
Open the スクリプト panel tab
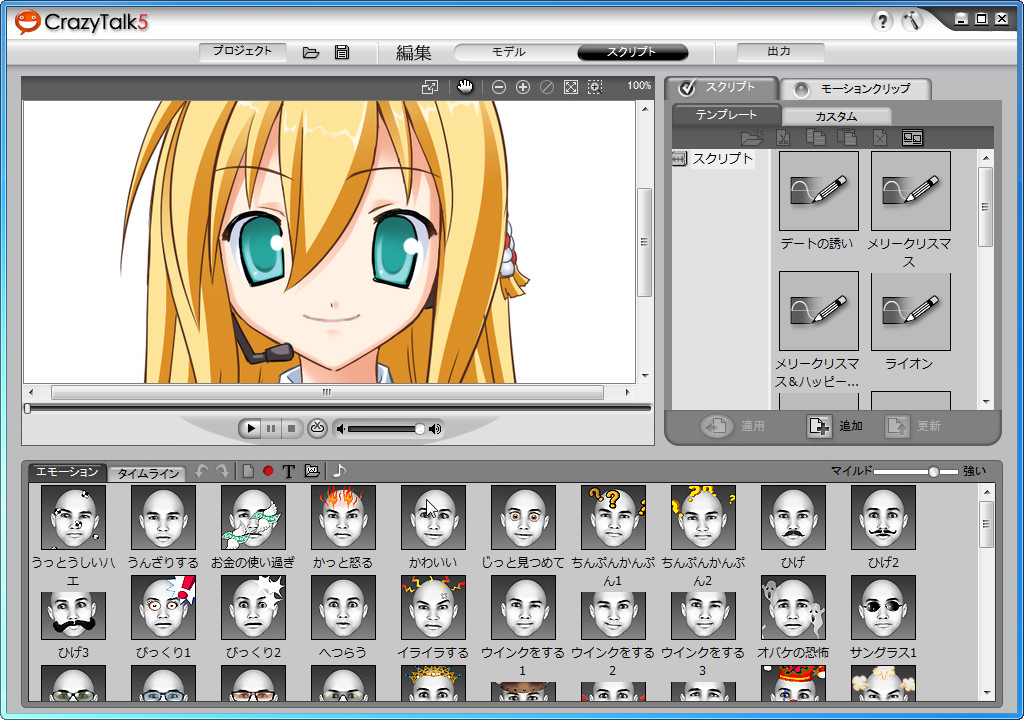(722, 88)
